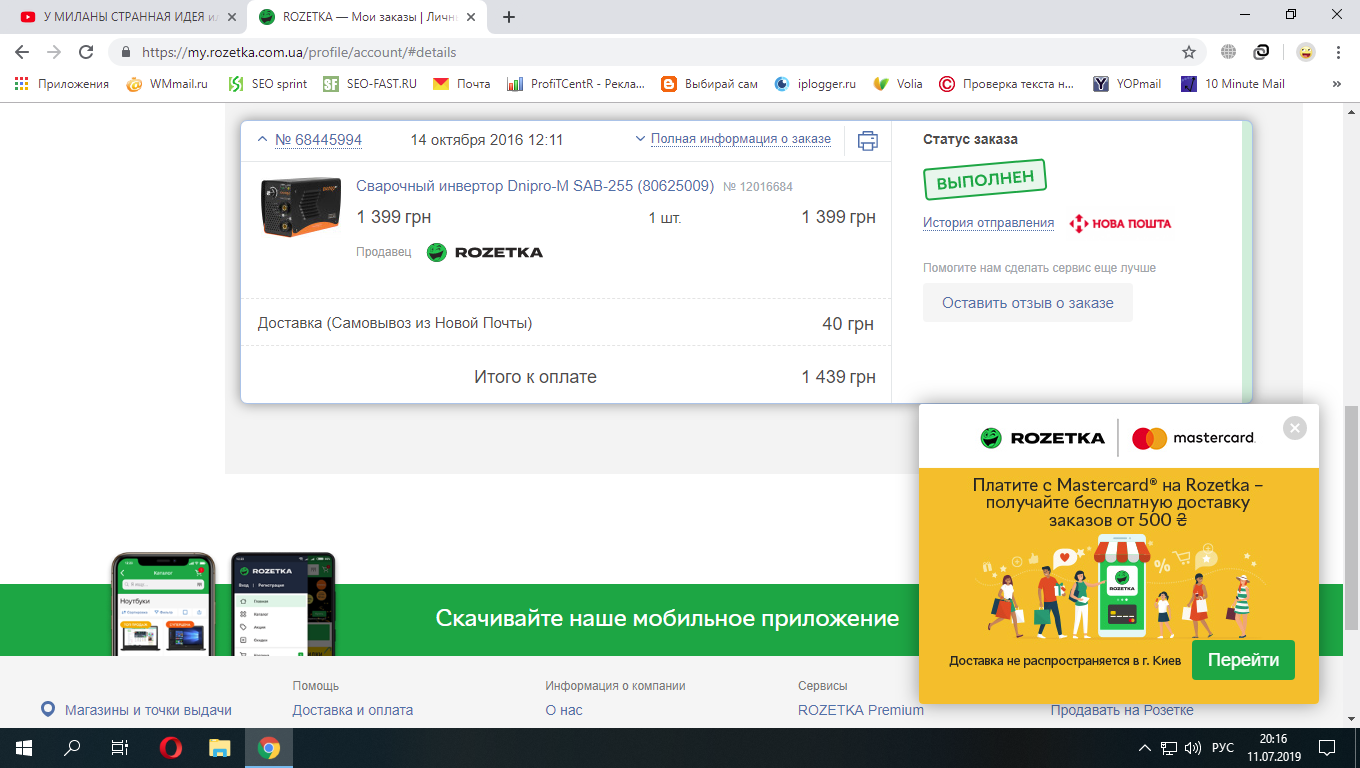This screenshot has width=1360, height=768.
Task: Click 'Оставить отзыв о заказе' button
Action: pos(1028,303)
